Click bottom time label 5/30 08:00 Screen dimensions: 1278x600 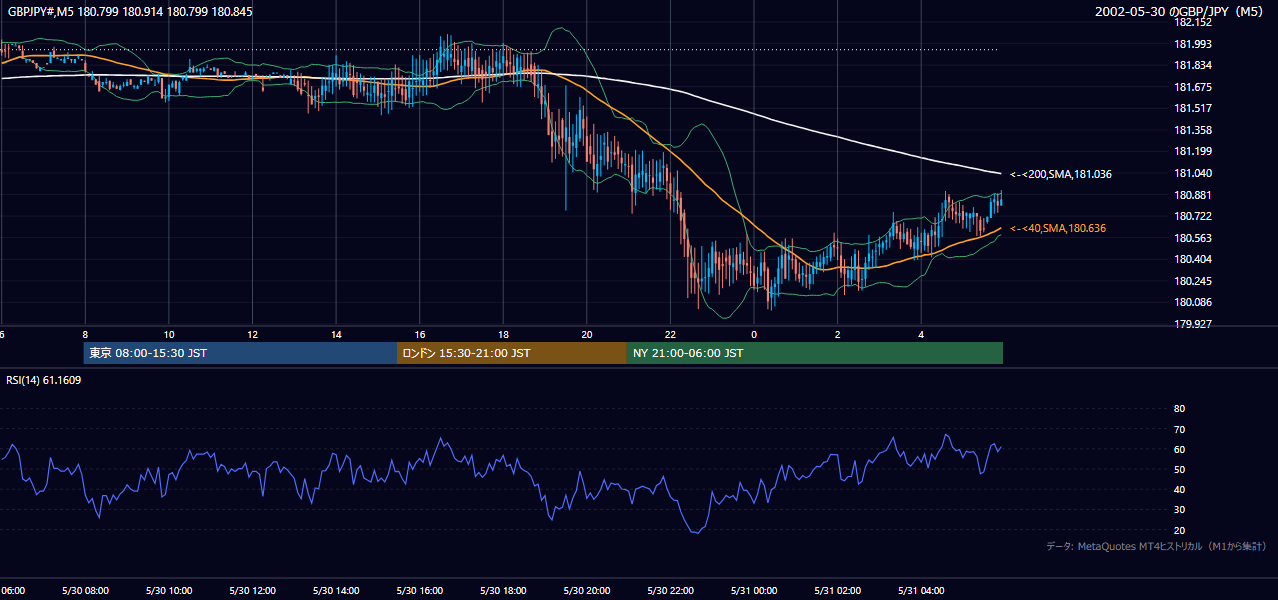tap(85, 590)
